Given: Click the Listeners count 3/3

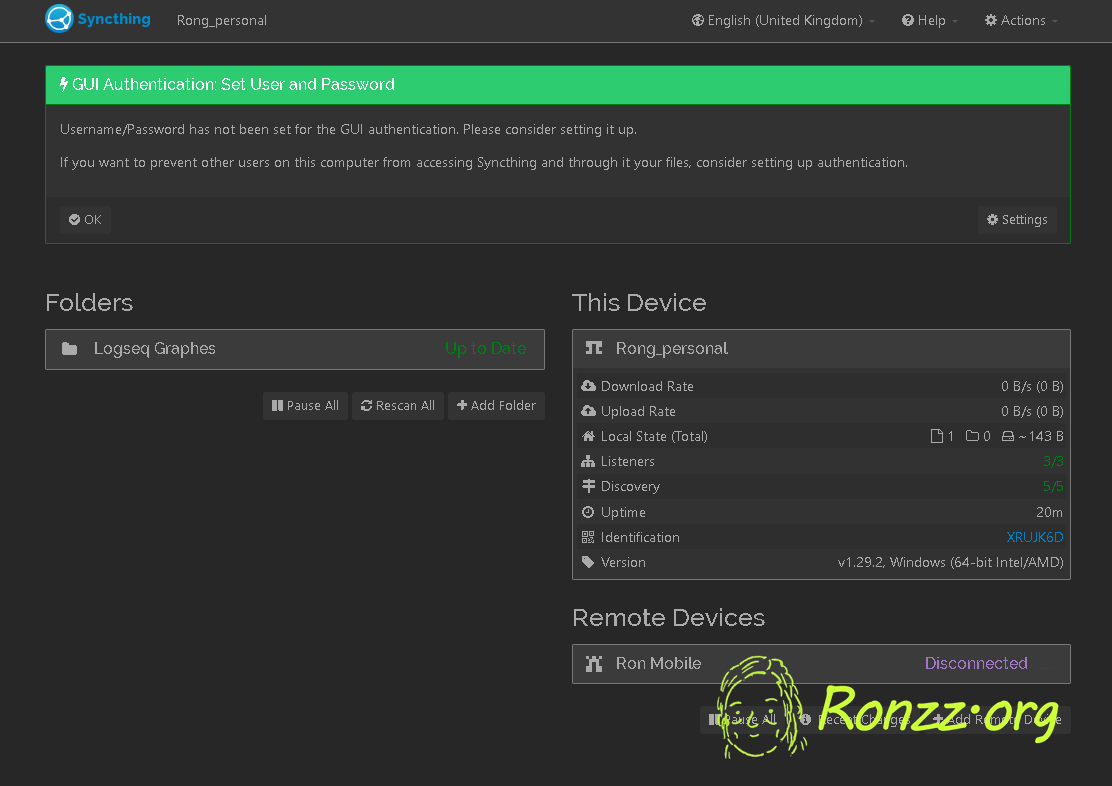Looking at the screenshot, I should [1053, 462].
